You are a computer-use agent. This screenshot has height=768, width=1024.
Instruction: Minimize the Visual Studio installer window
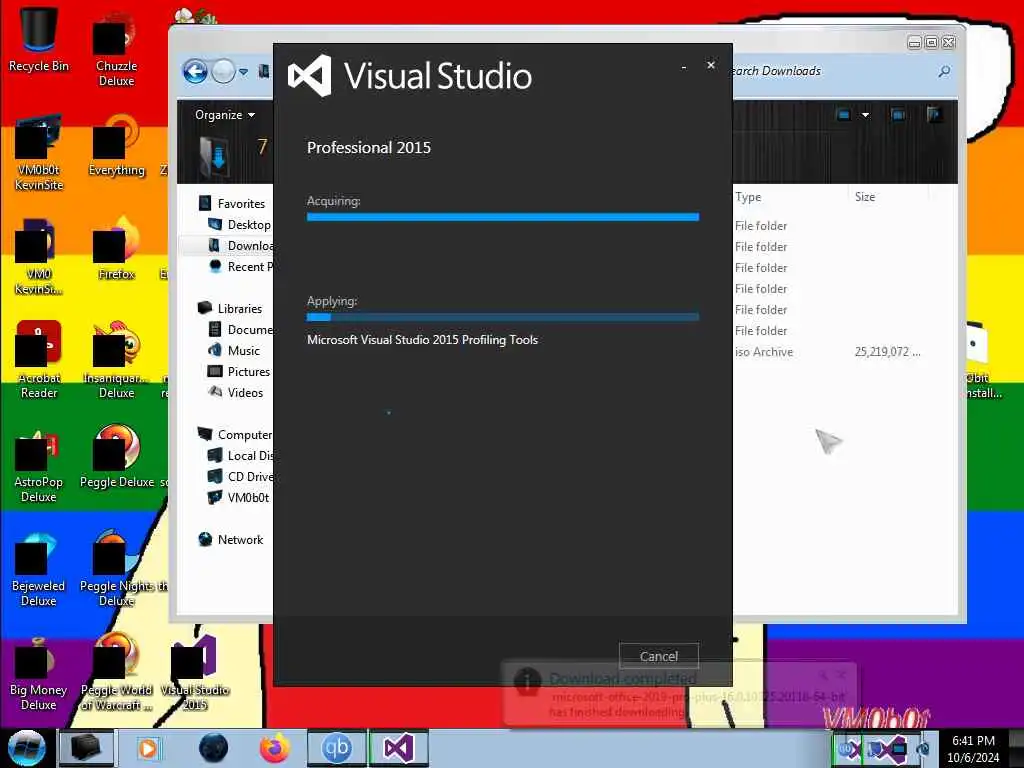pyautogui.click(x=683, y=67)
